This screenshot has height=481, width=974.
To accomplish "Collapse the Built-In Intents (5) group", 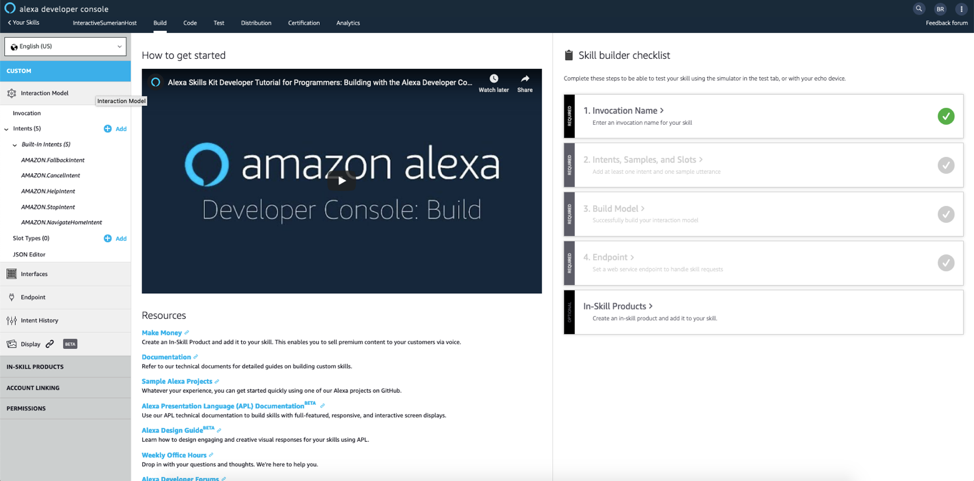I will point(15,145).
